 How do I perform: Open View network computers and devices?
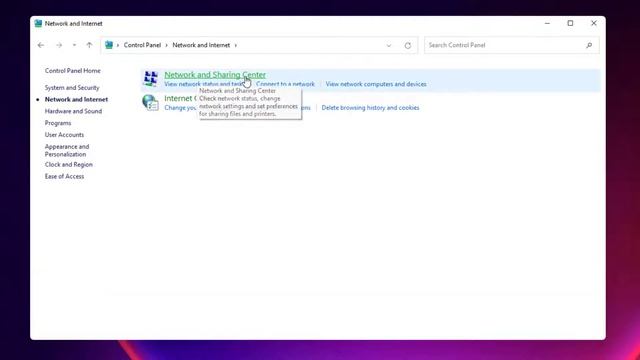(x=376, y=84)
